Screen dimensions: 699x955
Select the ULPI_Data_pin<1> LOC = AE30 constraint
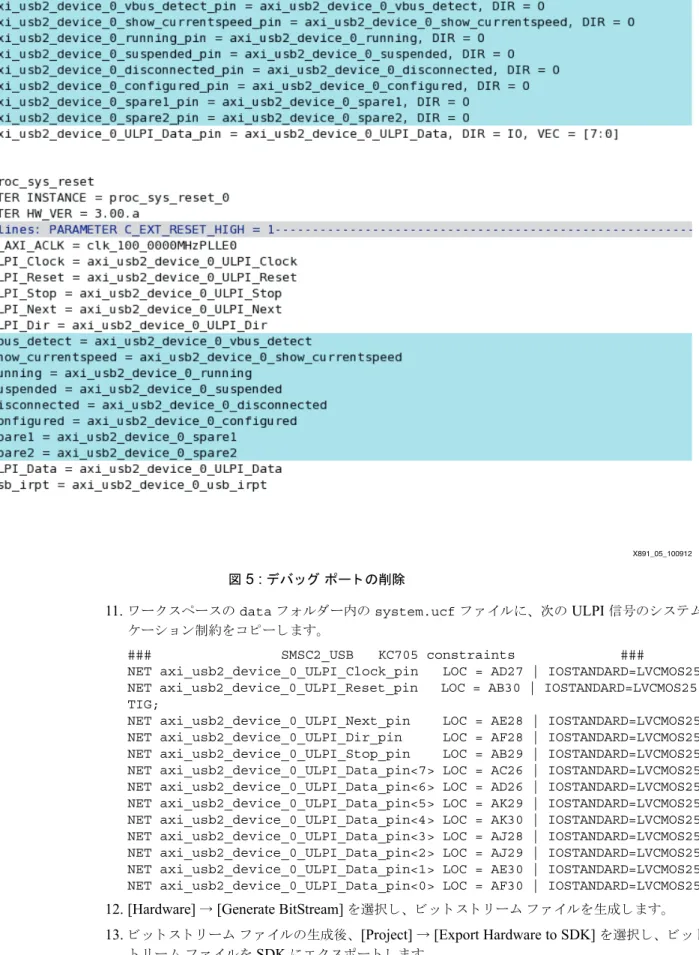413,869
